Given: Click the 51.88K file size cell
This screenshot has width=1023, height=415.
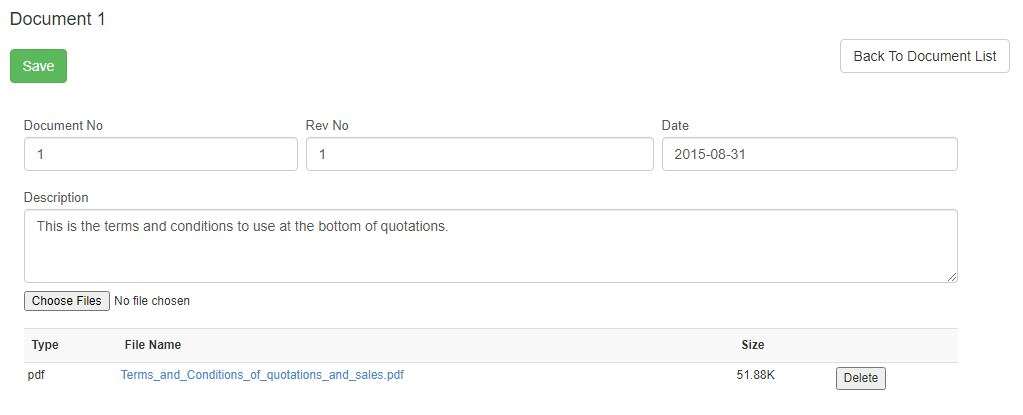Looking at the screenshot, I should pyautogui.click(x=756, y=375).
